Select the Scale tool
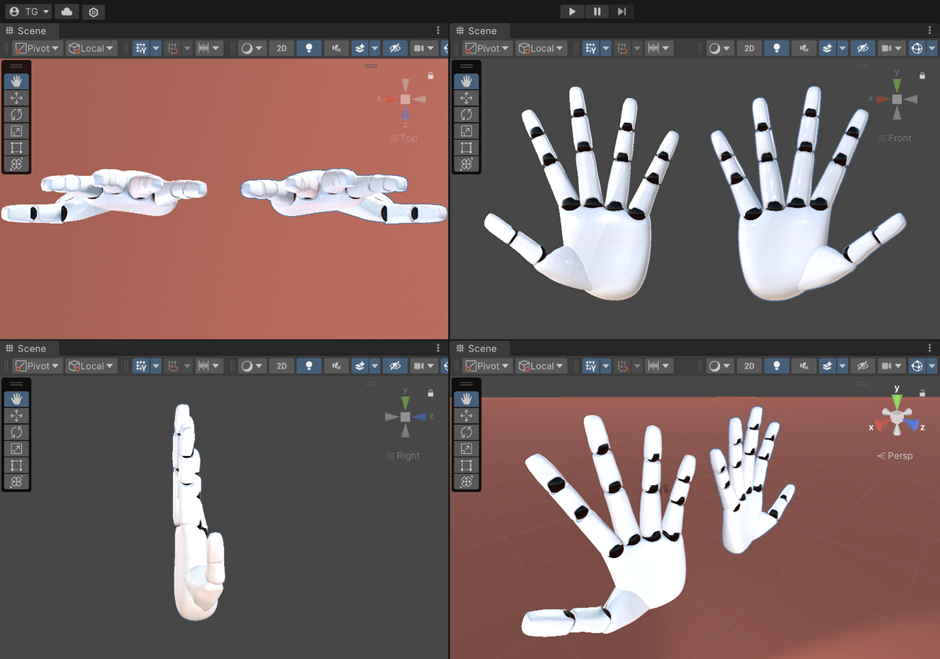Viewport: 940px width, 659px height. coord(15,131)
